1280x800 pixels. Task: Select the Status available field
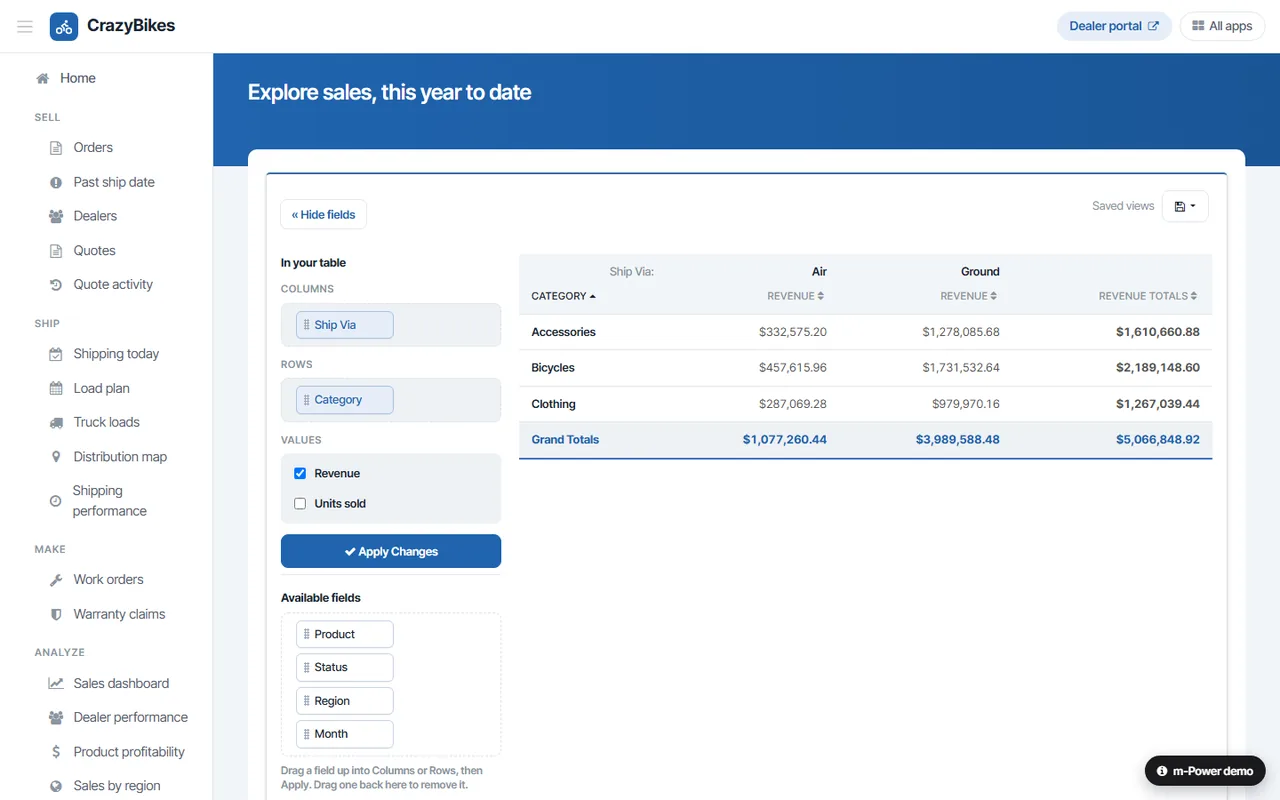coord(345,667)
